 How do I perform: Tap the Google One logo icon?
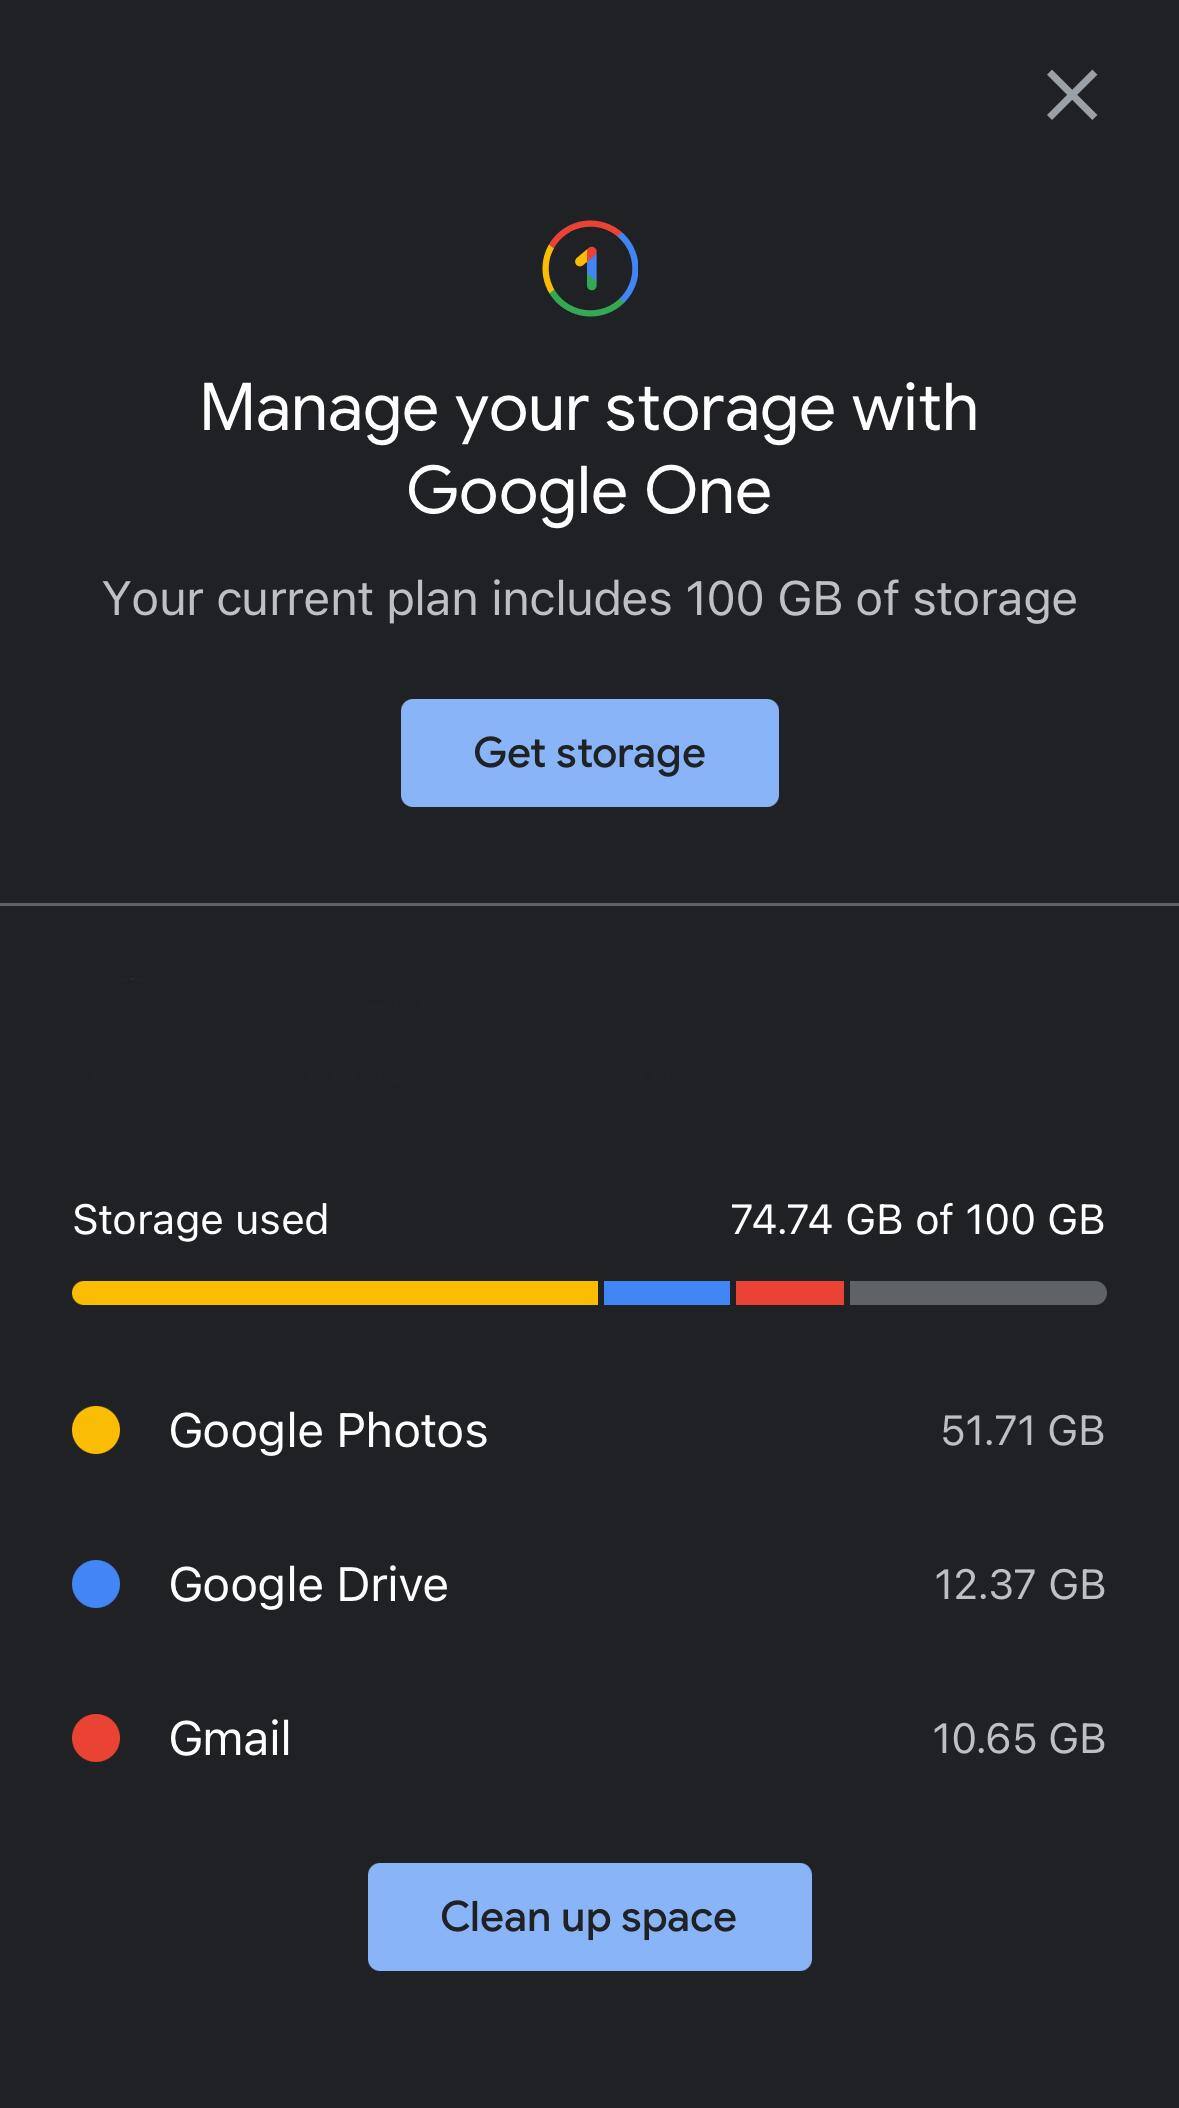click(x=590, y=268)
